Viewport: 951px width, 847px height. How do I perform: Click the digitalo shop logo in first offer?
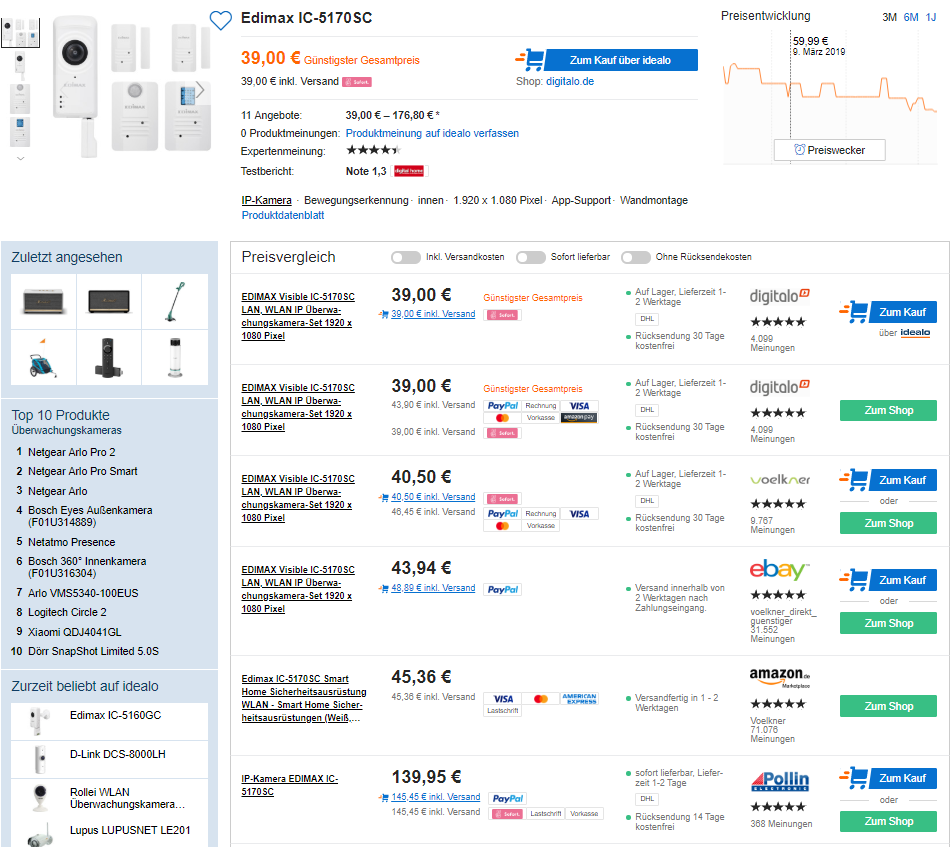click(x=779, y=296)
